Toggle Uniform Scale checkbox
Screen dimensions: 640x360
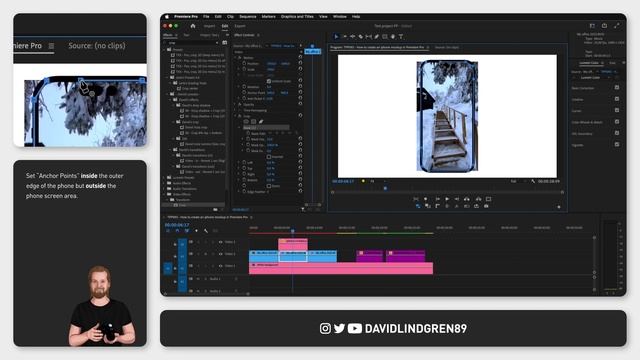[269, 81]
